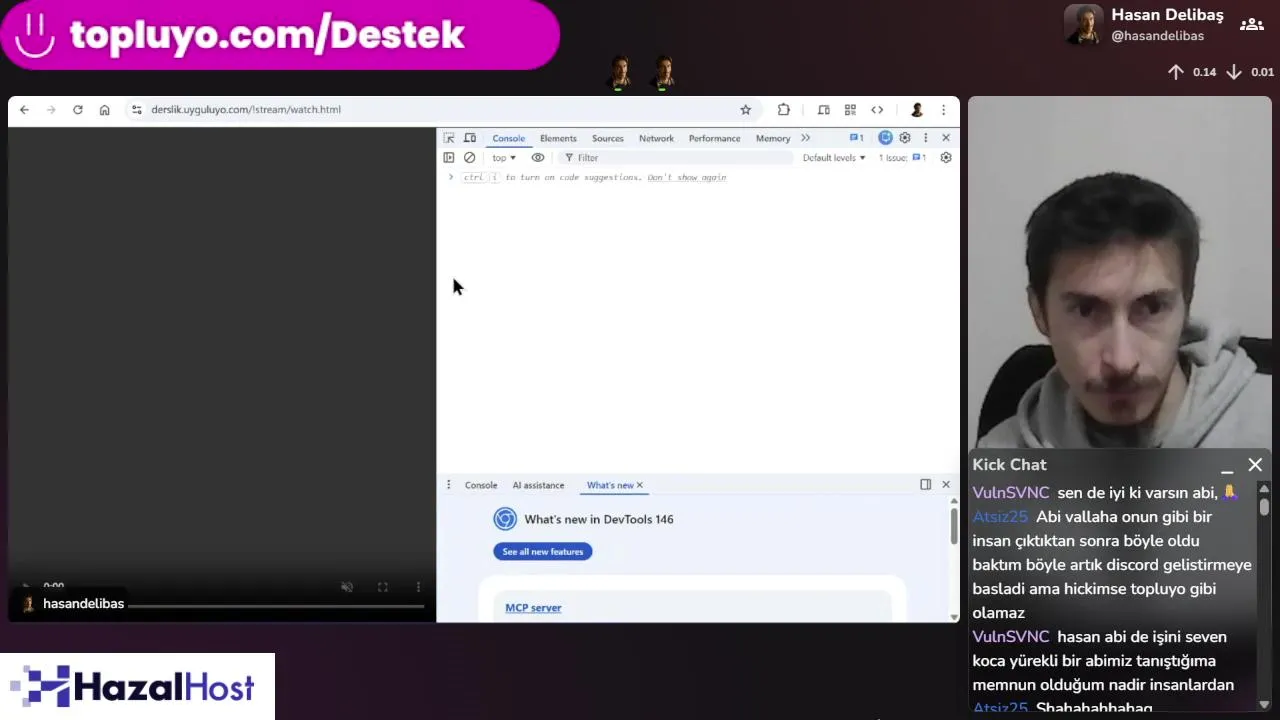The width and height of the screenshot is (1280, 720).
Task: Reload the page with the refresh icon
Action: click(x=78, y=110)
